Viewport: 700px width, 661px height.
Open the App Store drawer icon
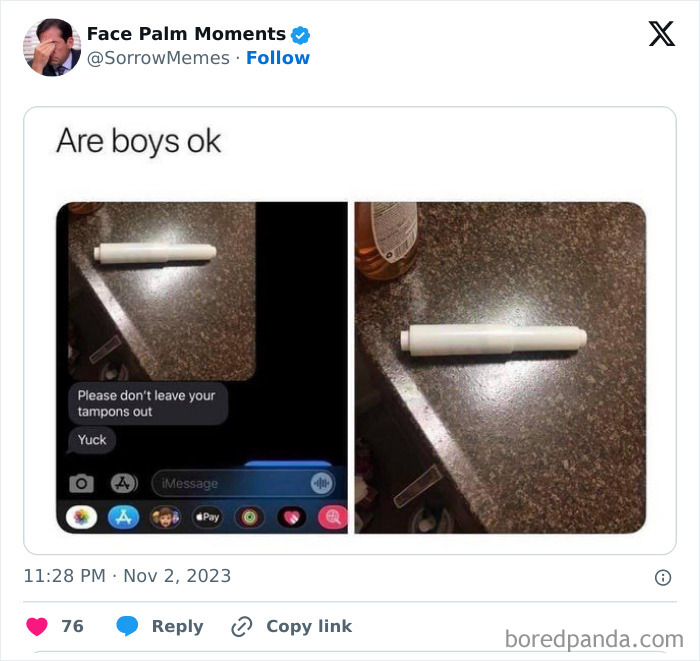pos(124,483)
